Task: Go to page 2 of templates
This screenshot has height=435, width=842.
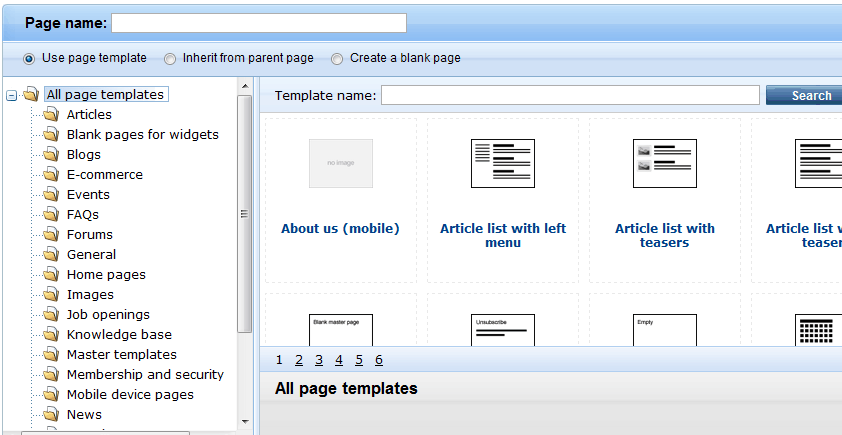Action: coord(299,360)
